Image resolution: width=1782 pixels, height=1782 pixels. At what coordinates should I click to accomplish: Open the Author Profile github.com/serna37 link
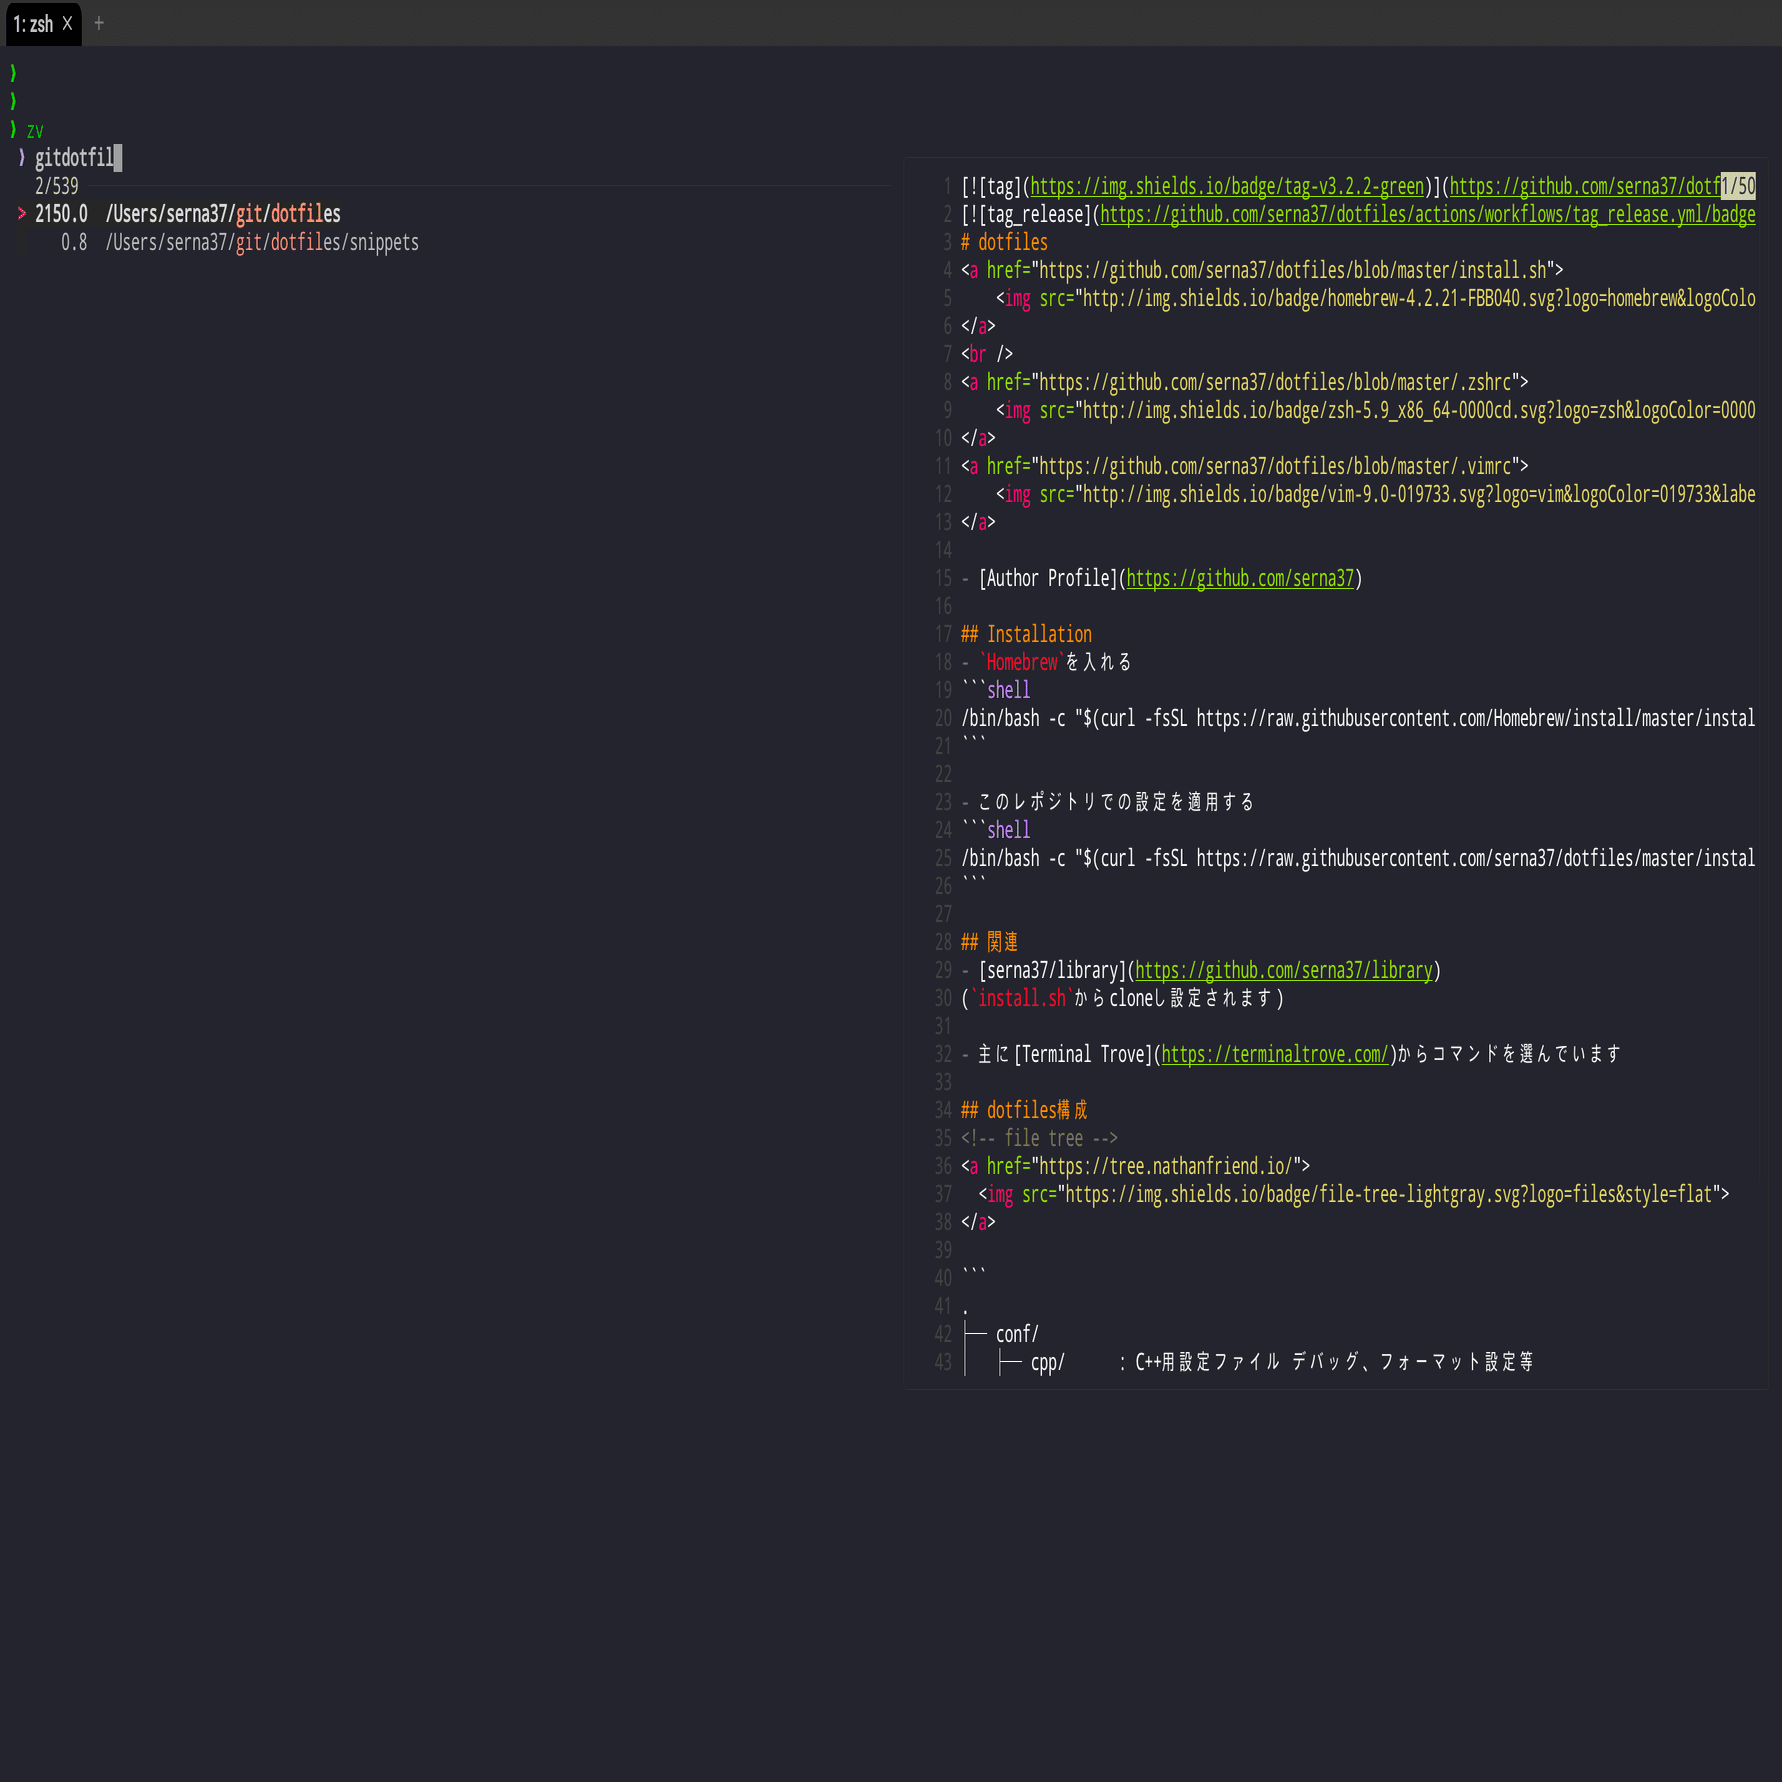coord(1240,578)
